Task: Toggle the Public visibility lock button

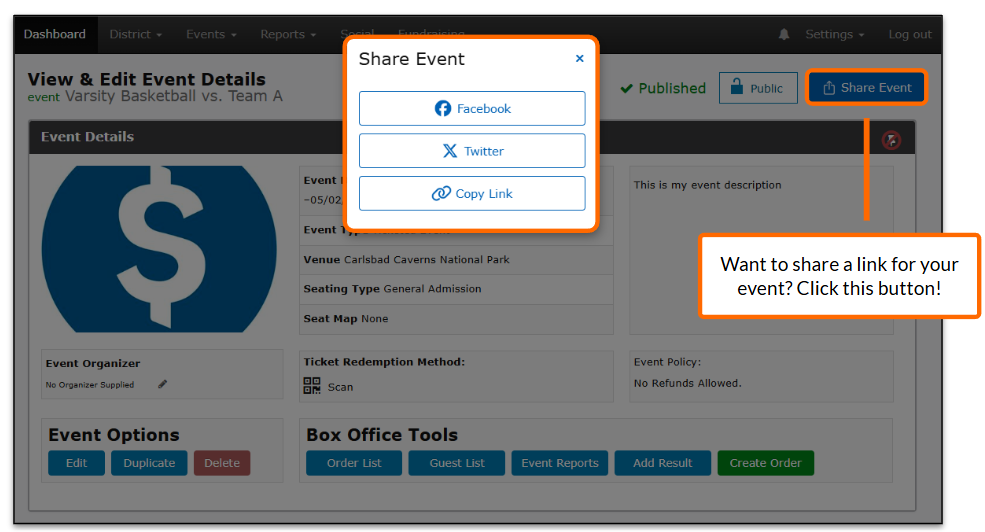Action: pos(758,88)
